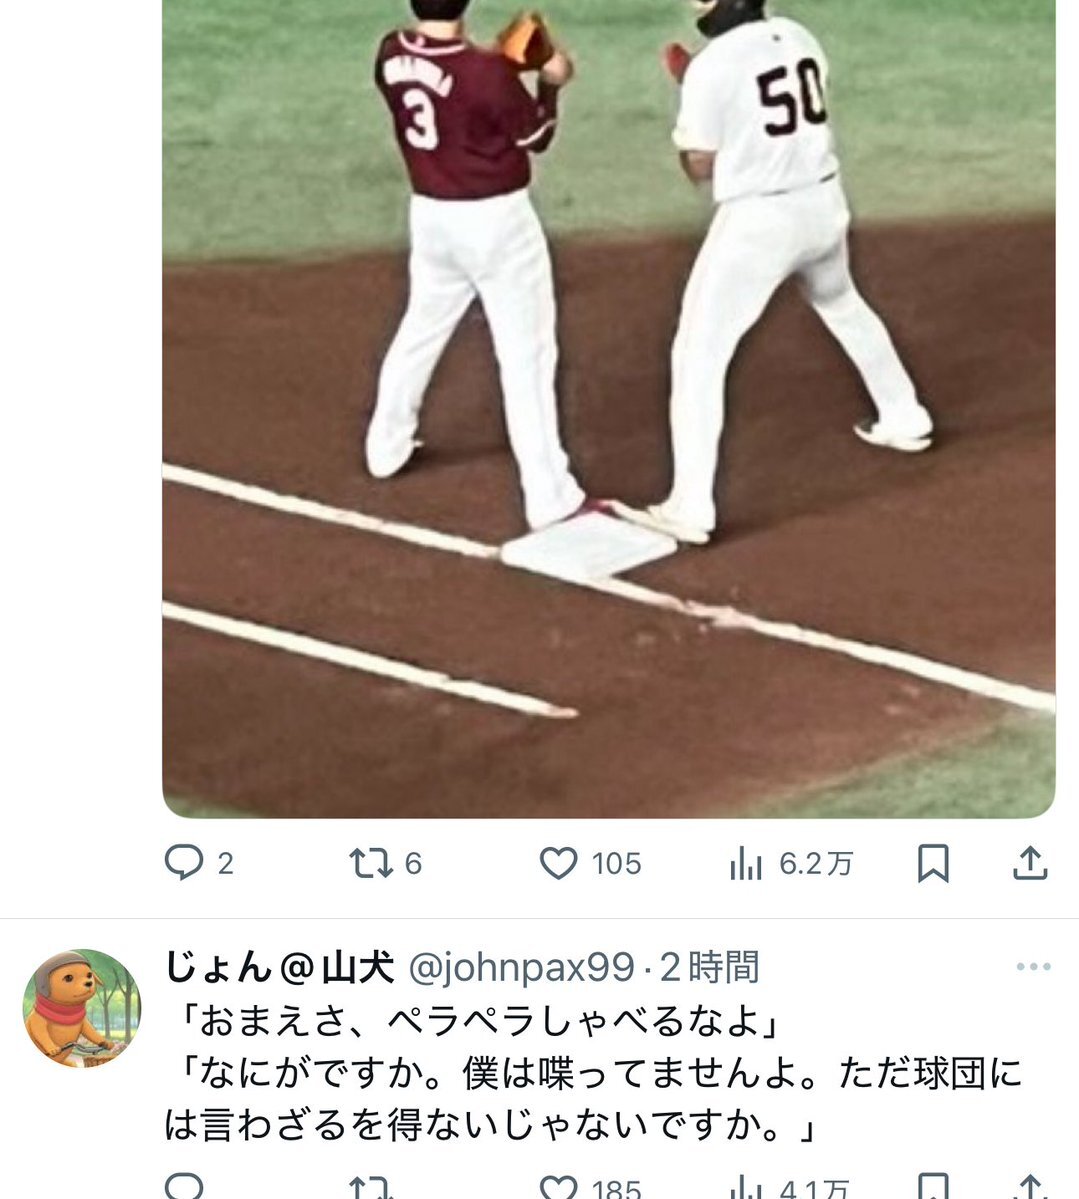Open tweet text starting with おまえさ
The image size is (1079, 1199).
[x=593, y=1073]
